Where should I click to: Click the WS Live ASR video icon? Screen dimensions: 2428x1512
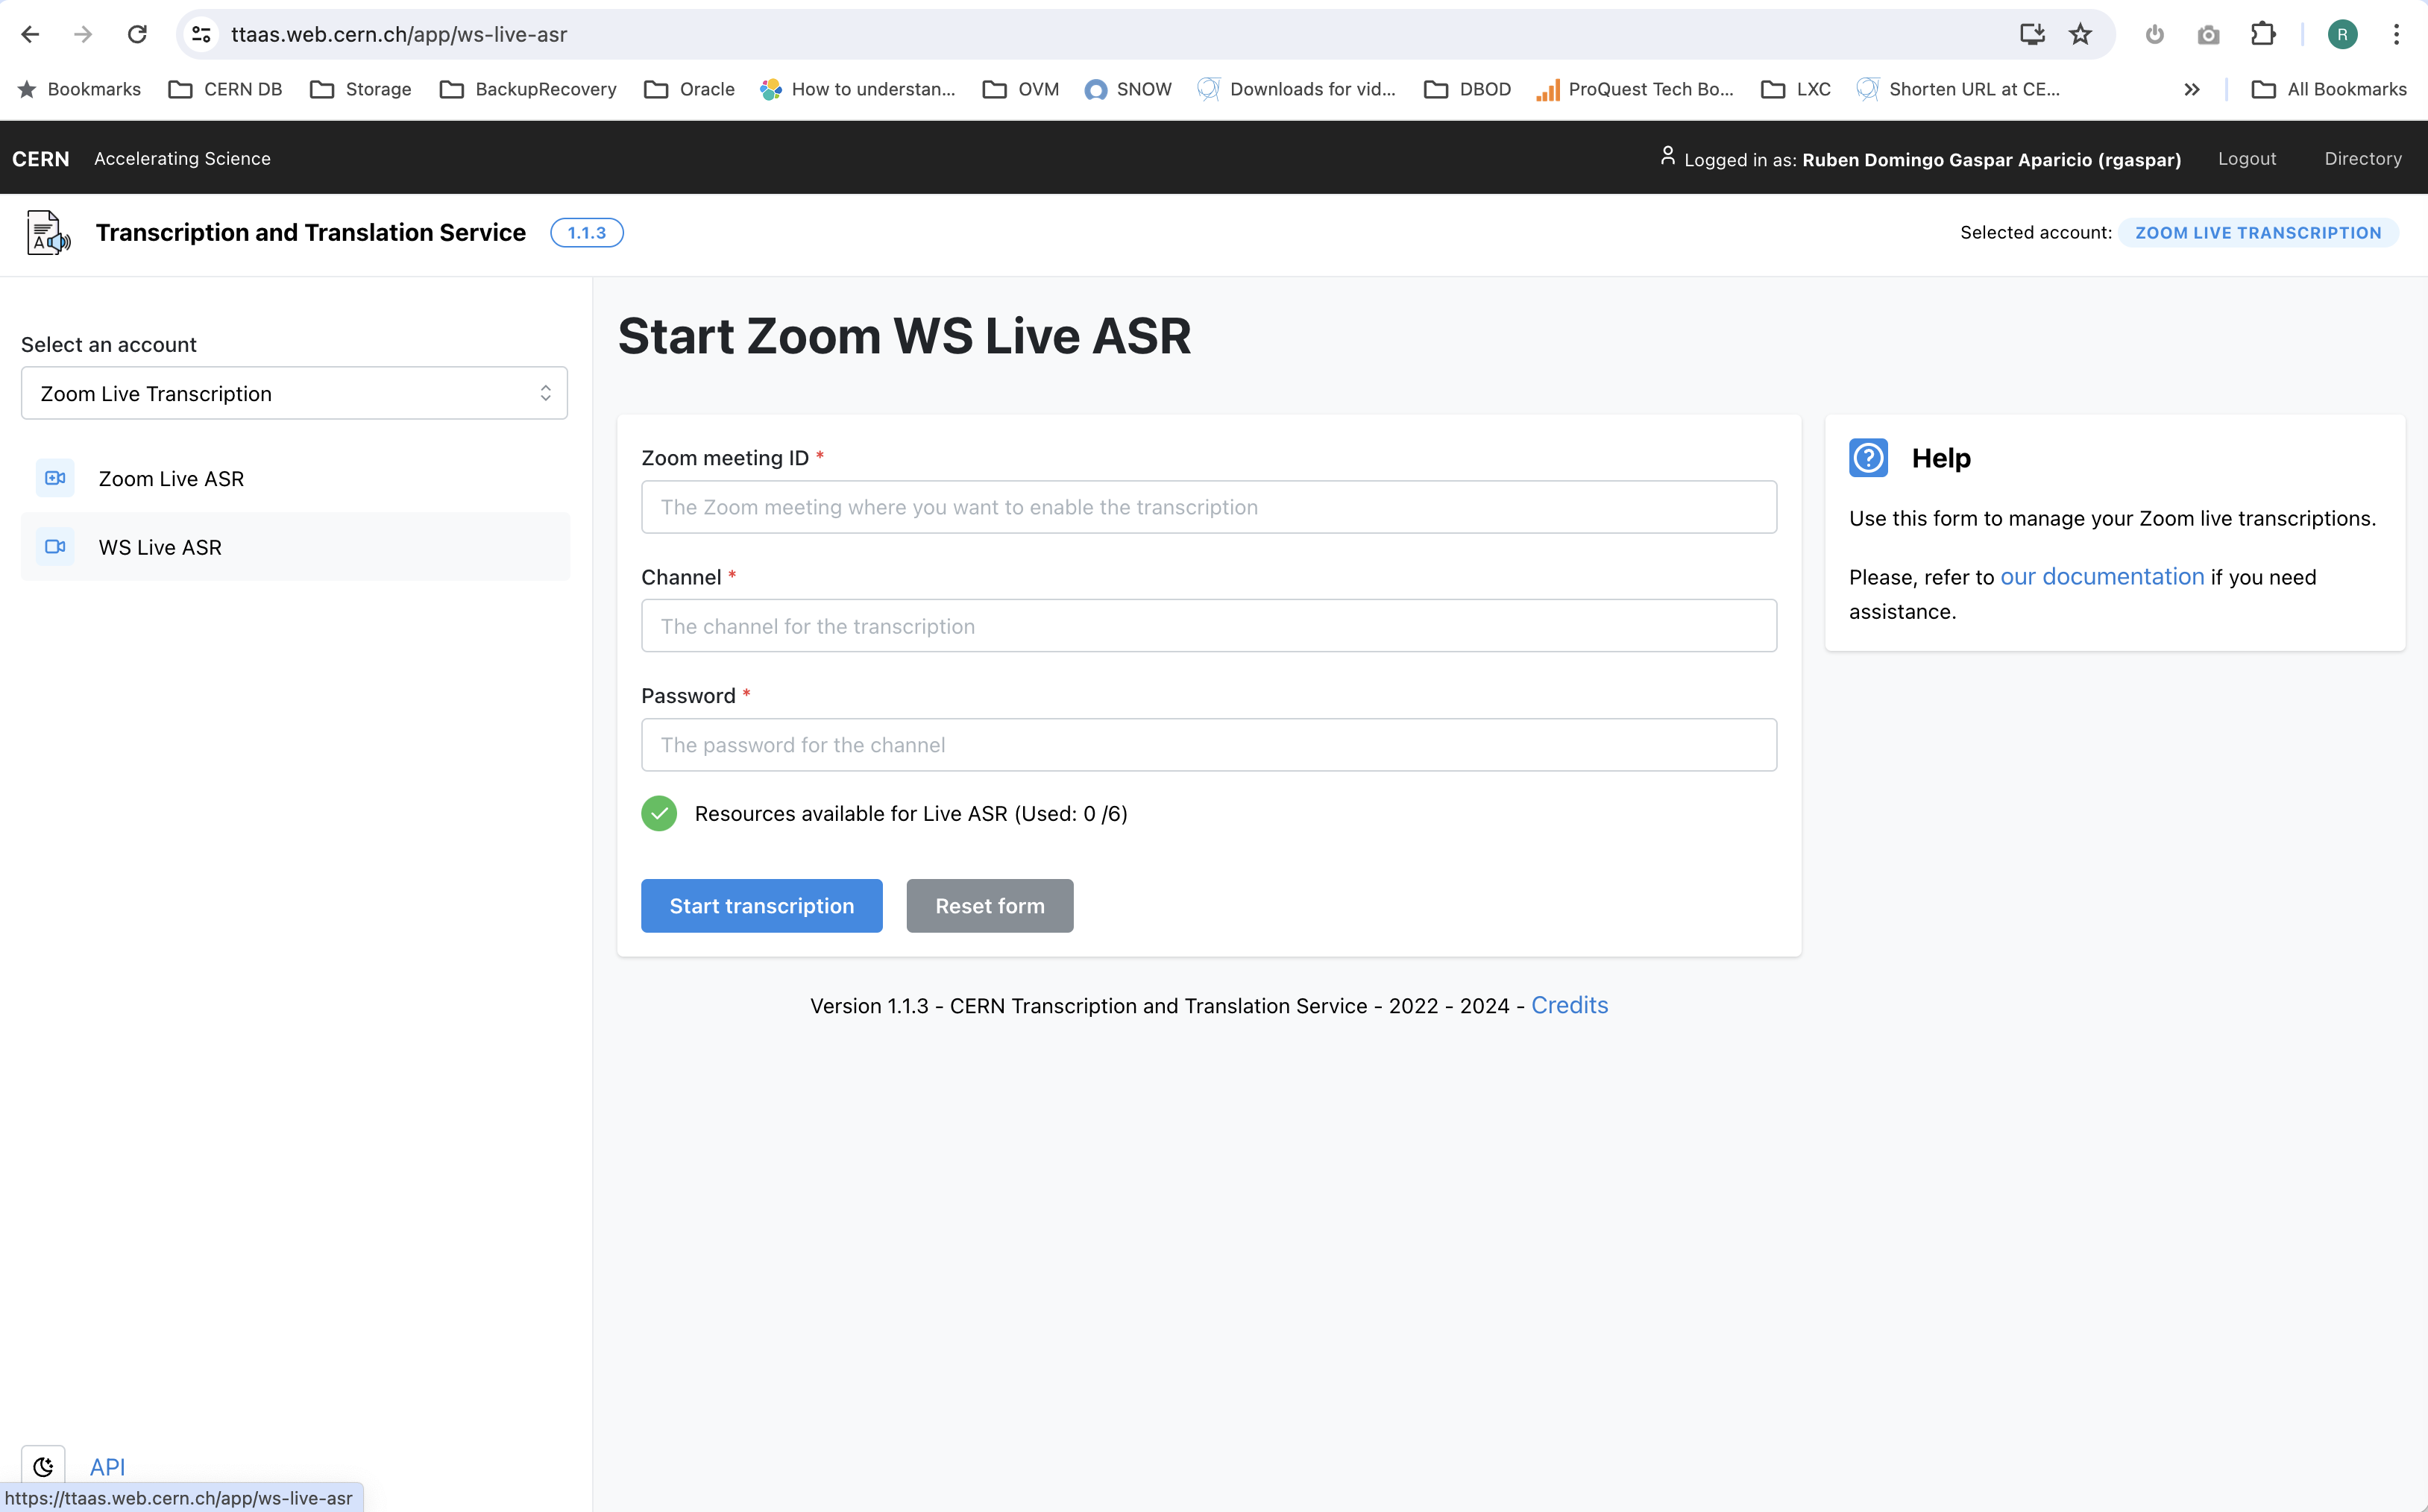click(55, 546)
